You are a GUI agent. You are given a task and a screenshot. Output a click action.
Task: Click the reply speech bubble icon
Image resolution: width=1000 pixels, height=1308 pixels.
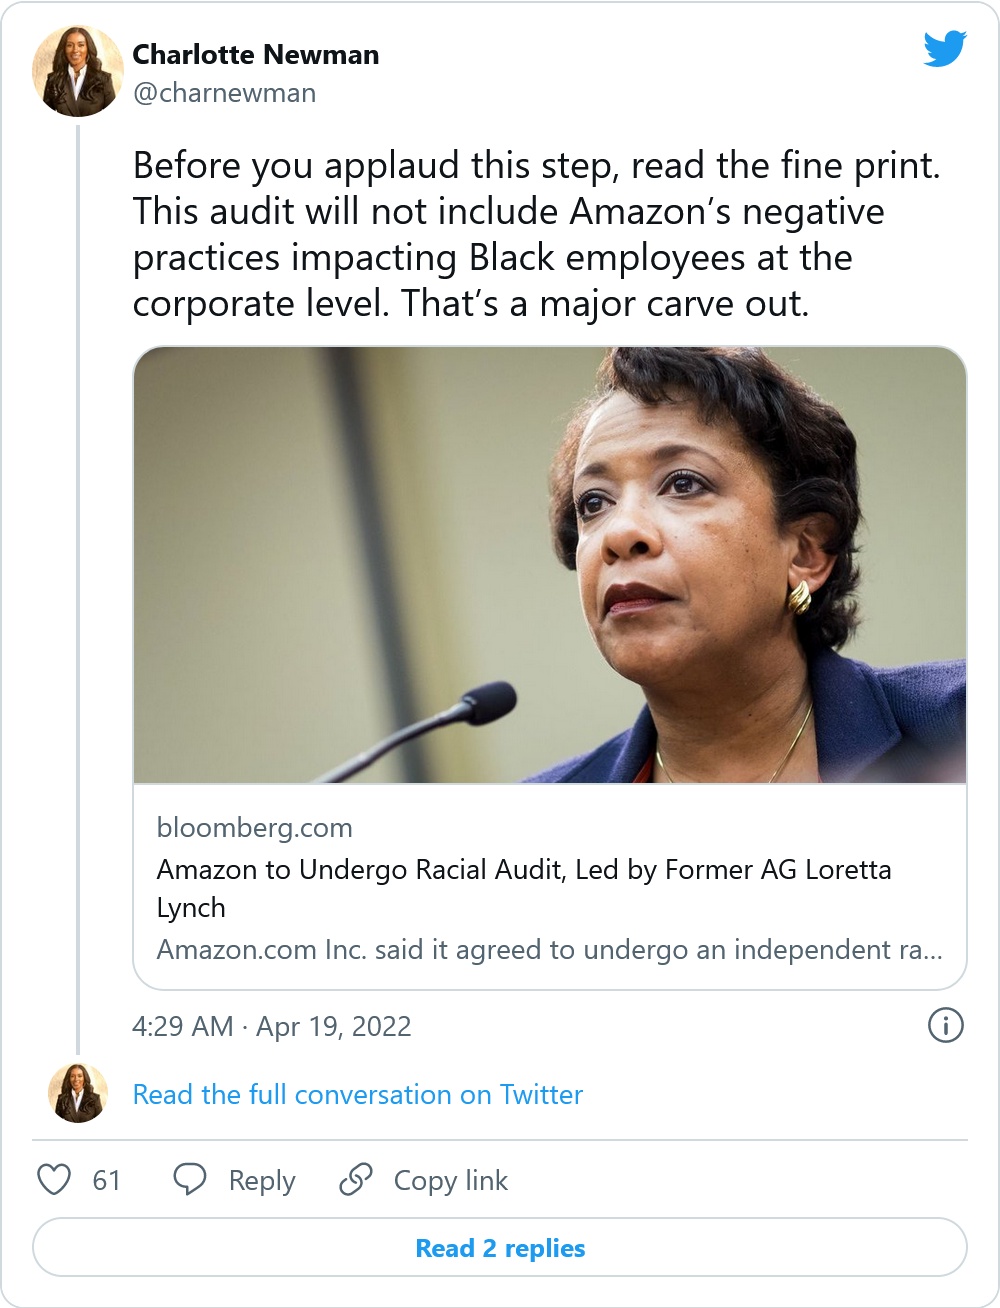[190, 1180]
